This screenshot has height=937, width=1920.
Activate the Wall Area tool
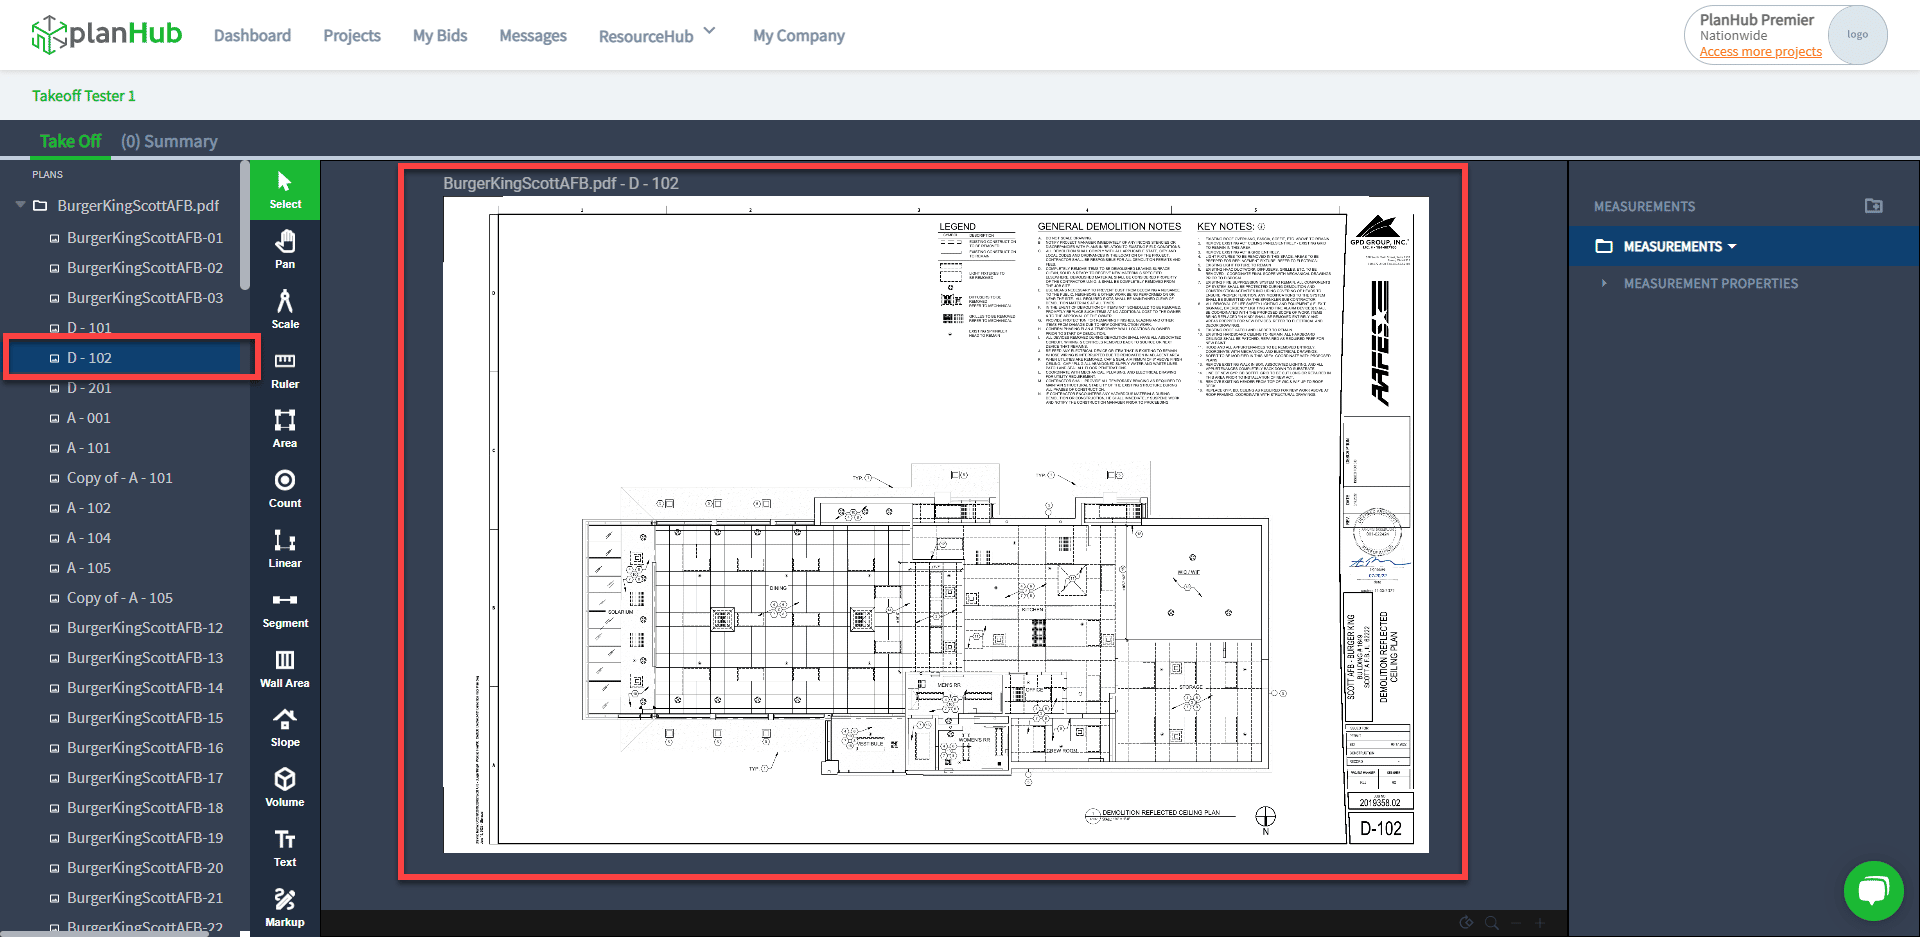point(284,668)
